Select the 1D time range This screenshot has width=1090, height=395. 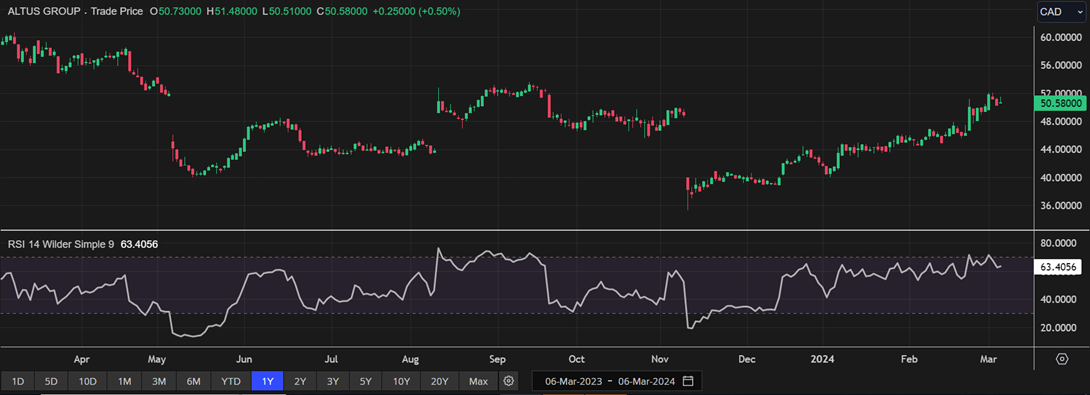click(19, 381)
